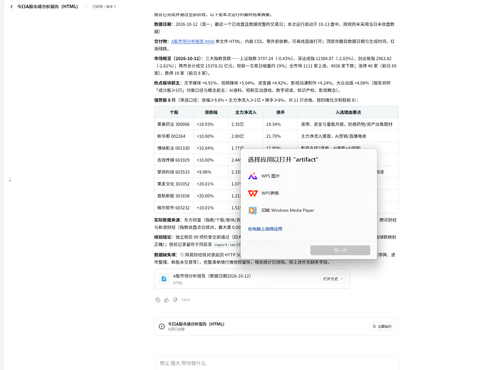This screenshot has width=500, height=370.
Task: Click the vertical dots handle on the left edge
Action: pos(10,179)
